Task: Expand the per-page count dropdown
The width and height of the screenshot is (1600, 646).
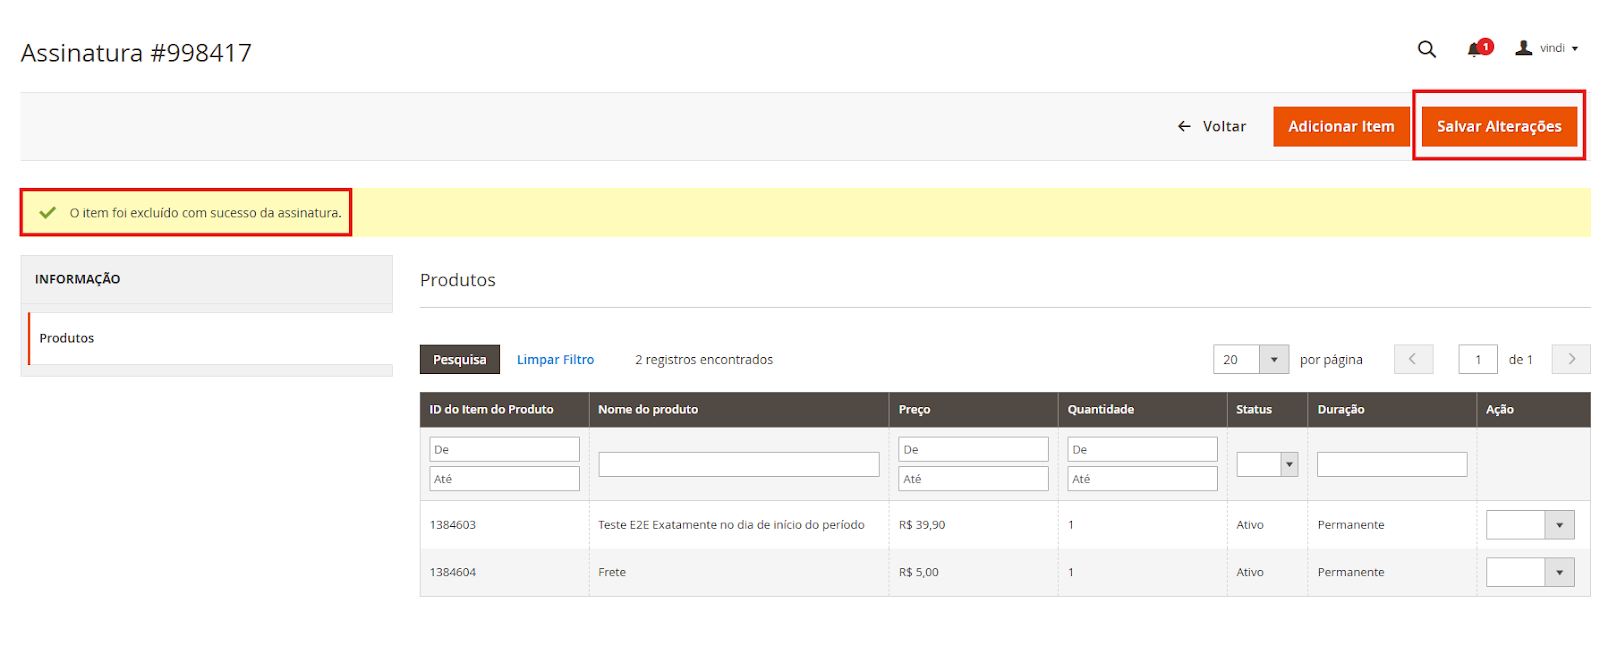Action: coord(1273,359)
